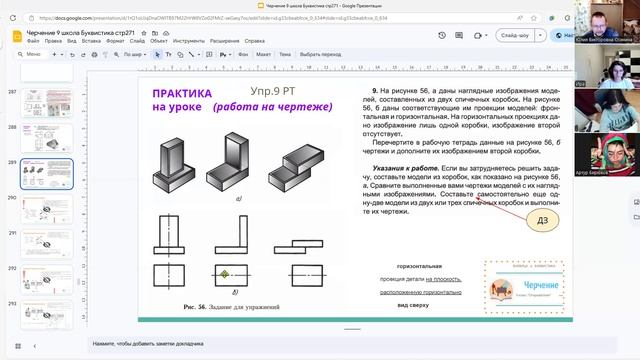This screenshot has height=360, width=640.
Task: Open the Слайд menu
Action: click(137, 41)
